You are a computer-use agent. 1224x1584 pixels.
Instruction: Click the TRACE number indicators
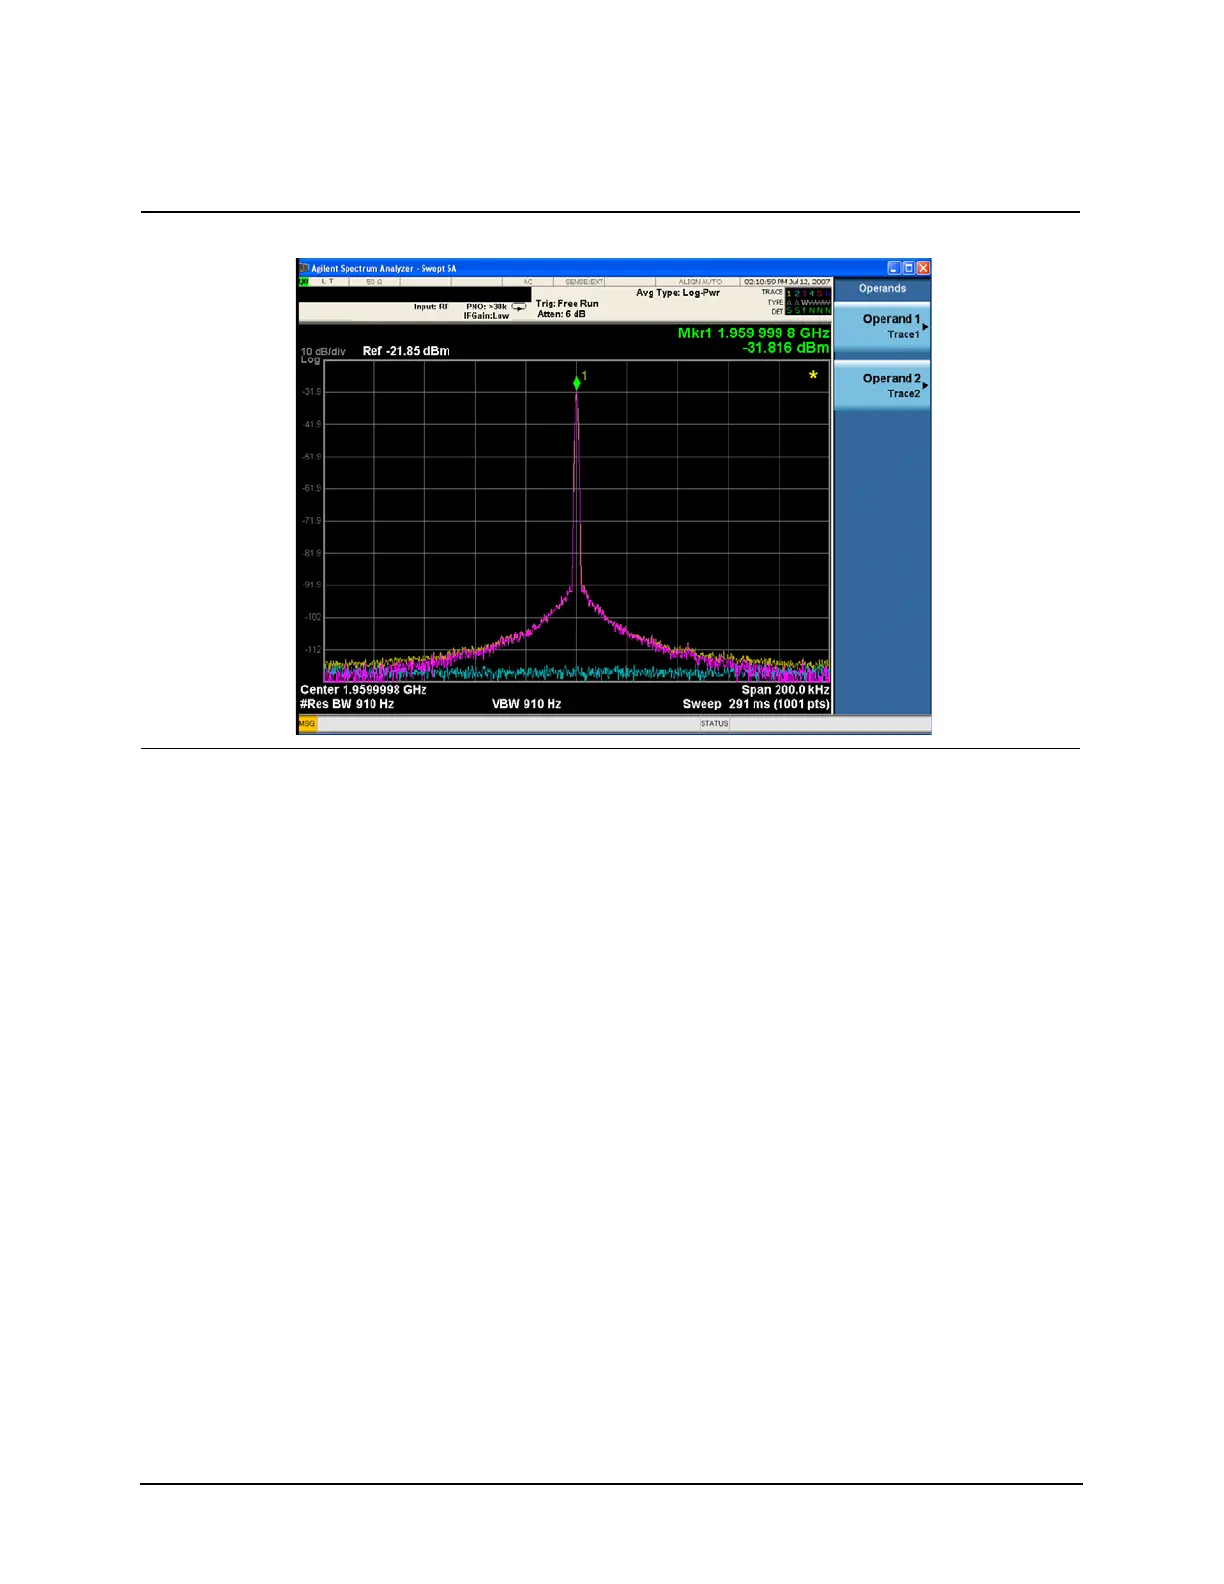click(808, 293)
